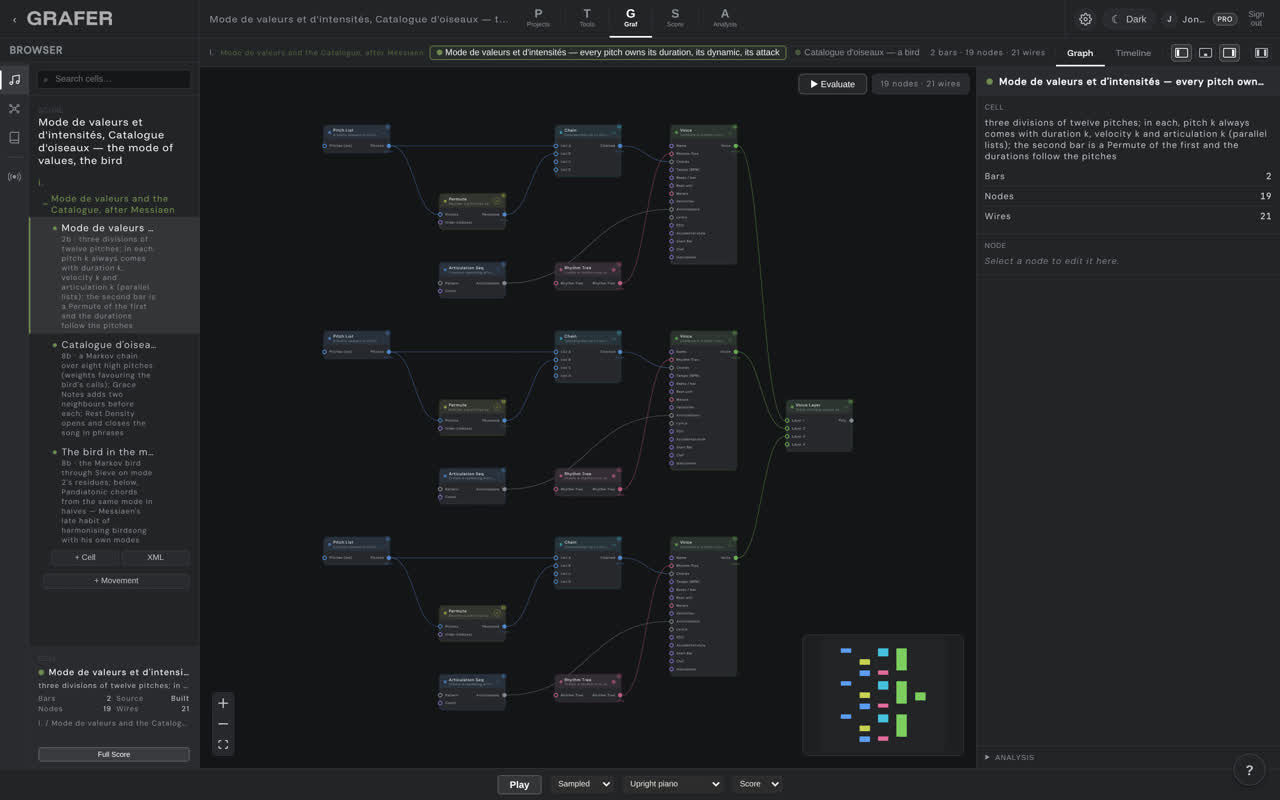
Task: Toggle the right panel visibility
Action: click(1229, 53)
